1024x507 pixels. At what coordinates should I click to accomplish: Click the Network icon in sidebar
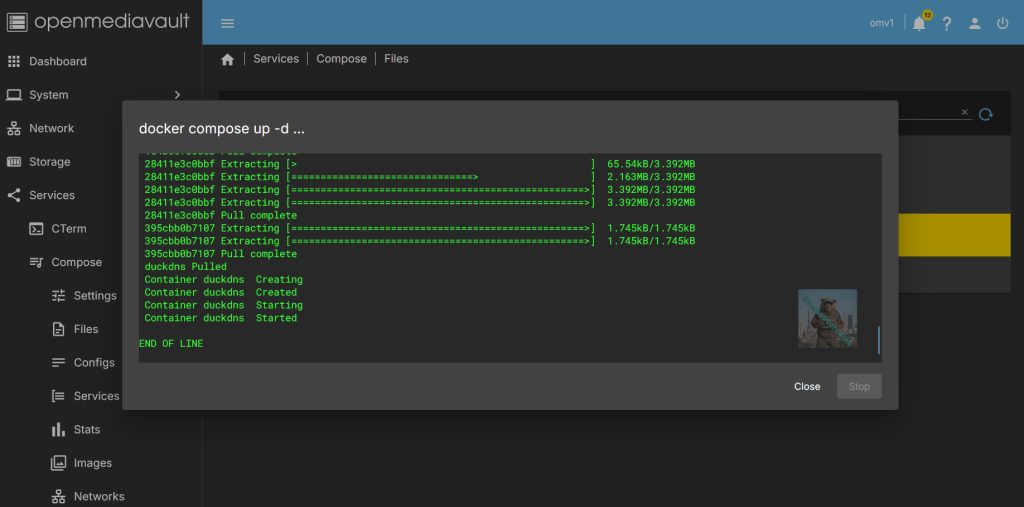click(14, 129)
